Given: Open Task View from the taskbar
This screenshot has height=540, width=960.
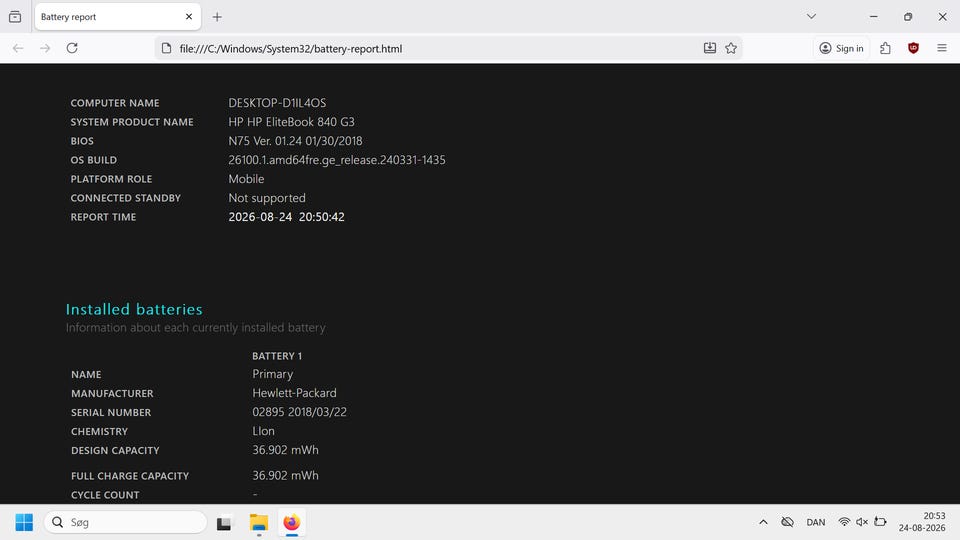Looking at the screenshot, I should pyautogui.click(x=224, y=523).
